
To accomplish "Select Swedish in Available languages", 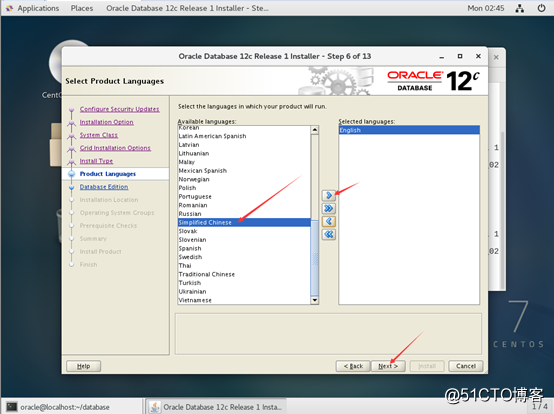I will click(244, 257).
